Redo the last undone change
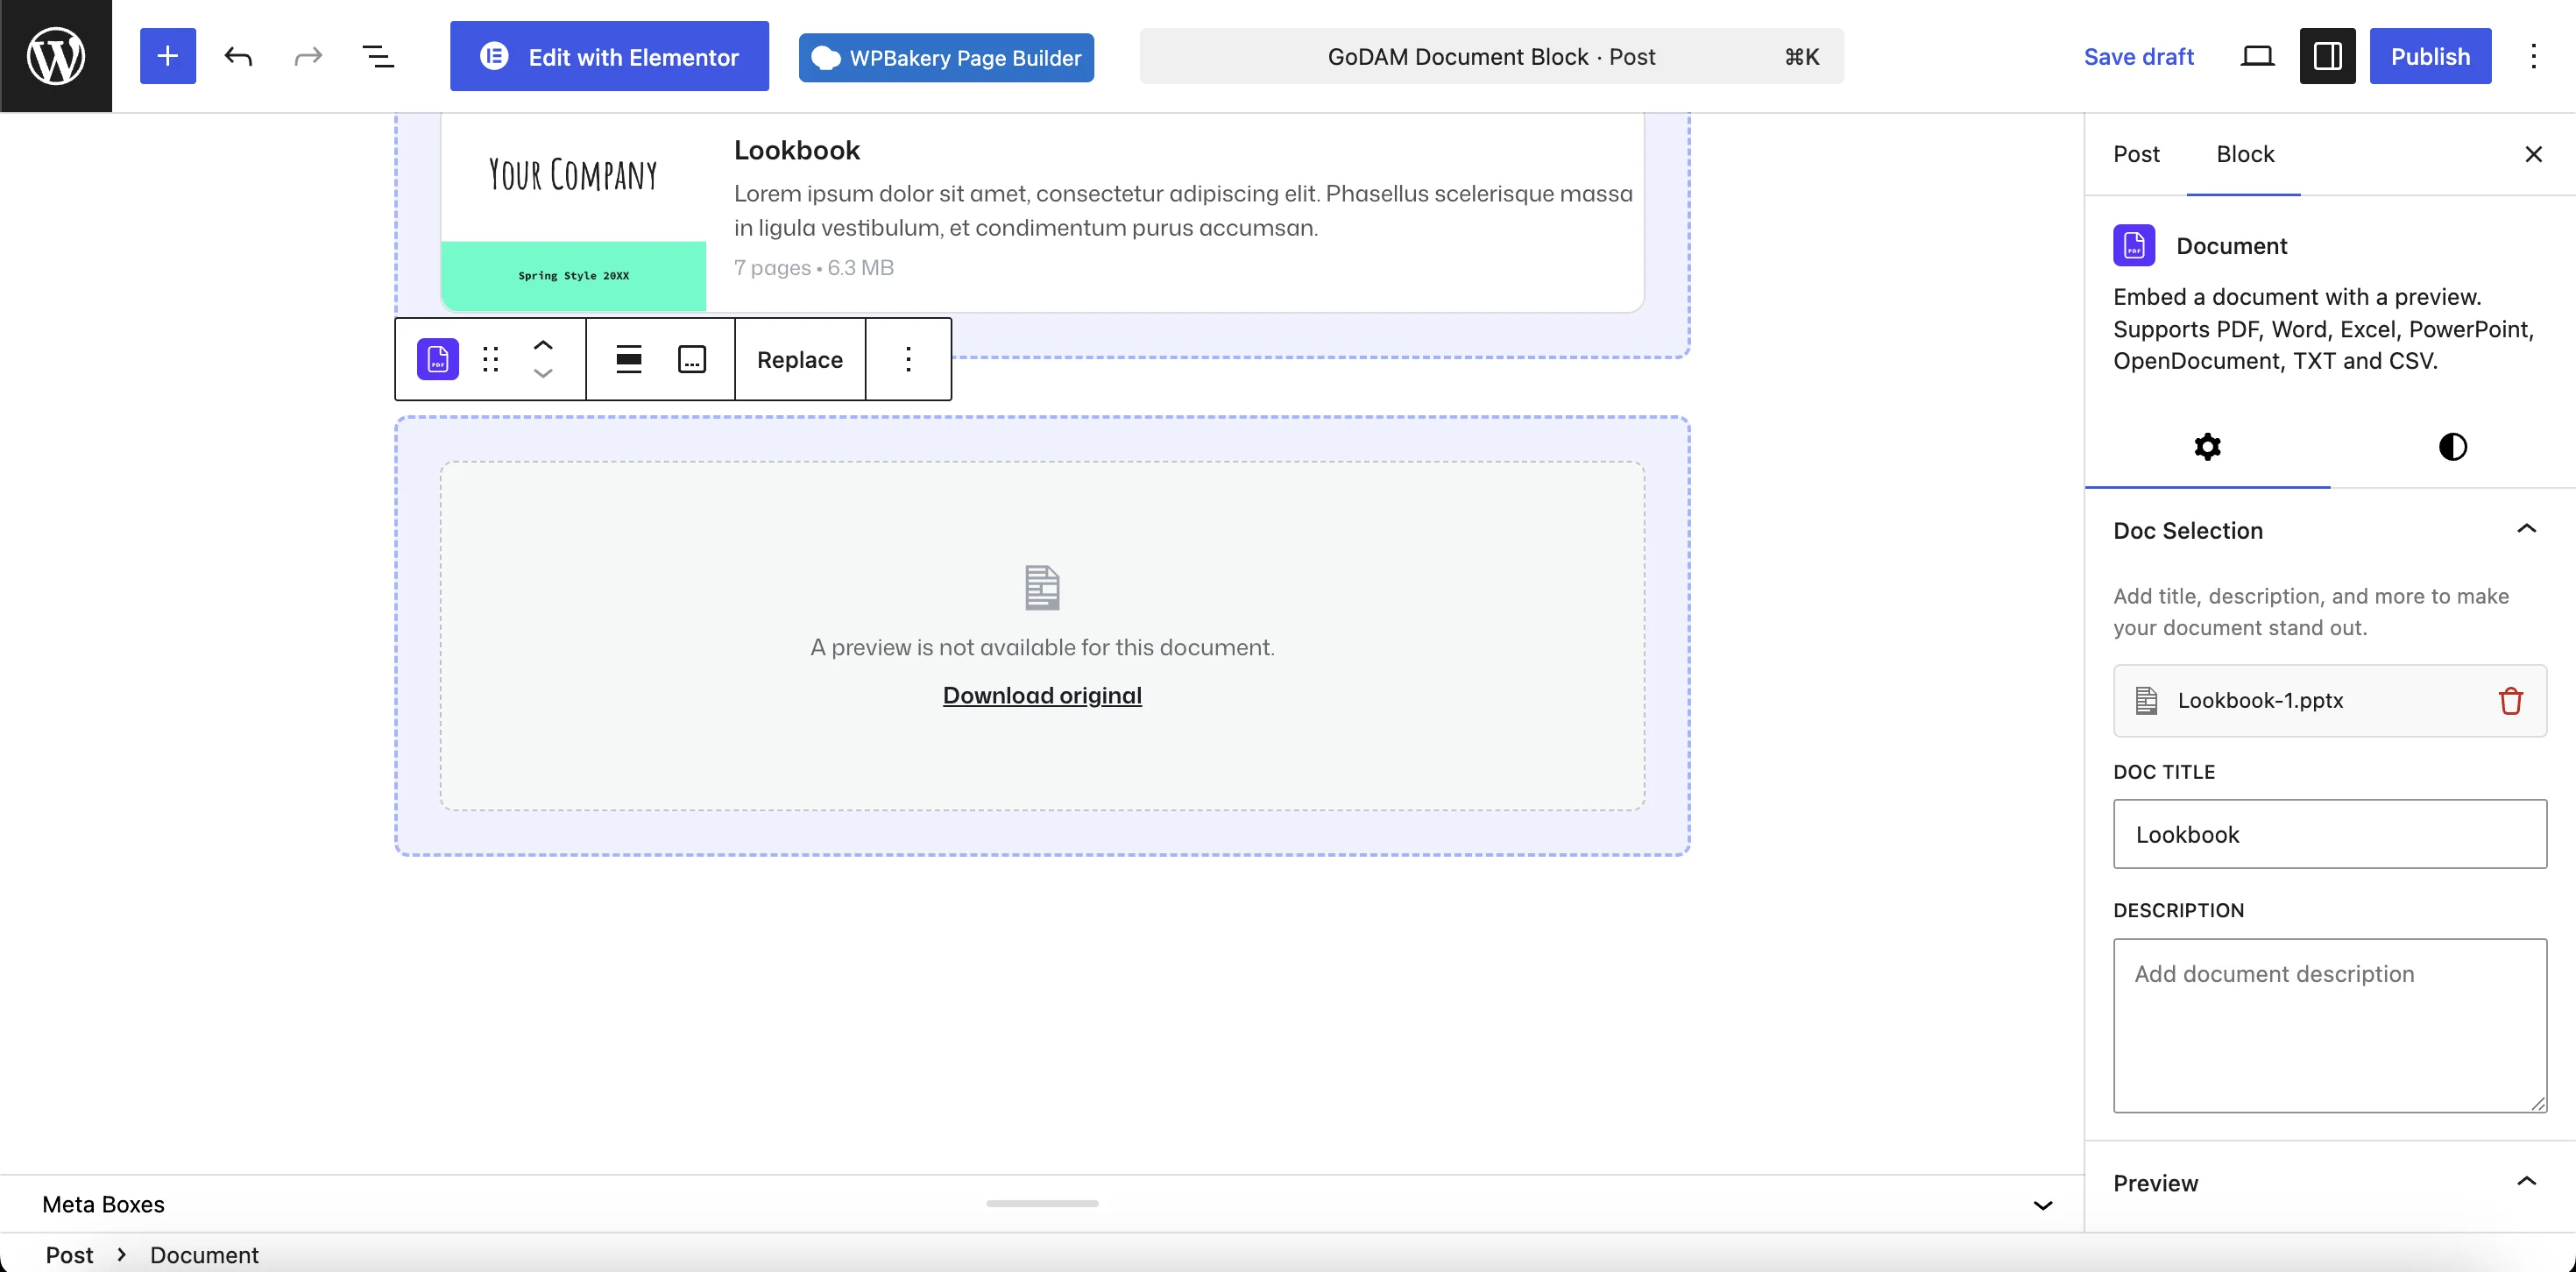 (x=308, y=56)
